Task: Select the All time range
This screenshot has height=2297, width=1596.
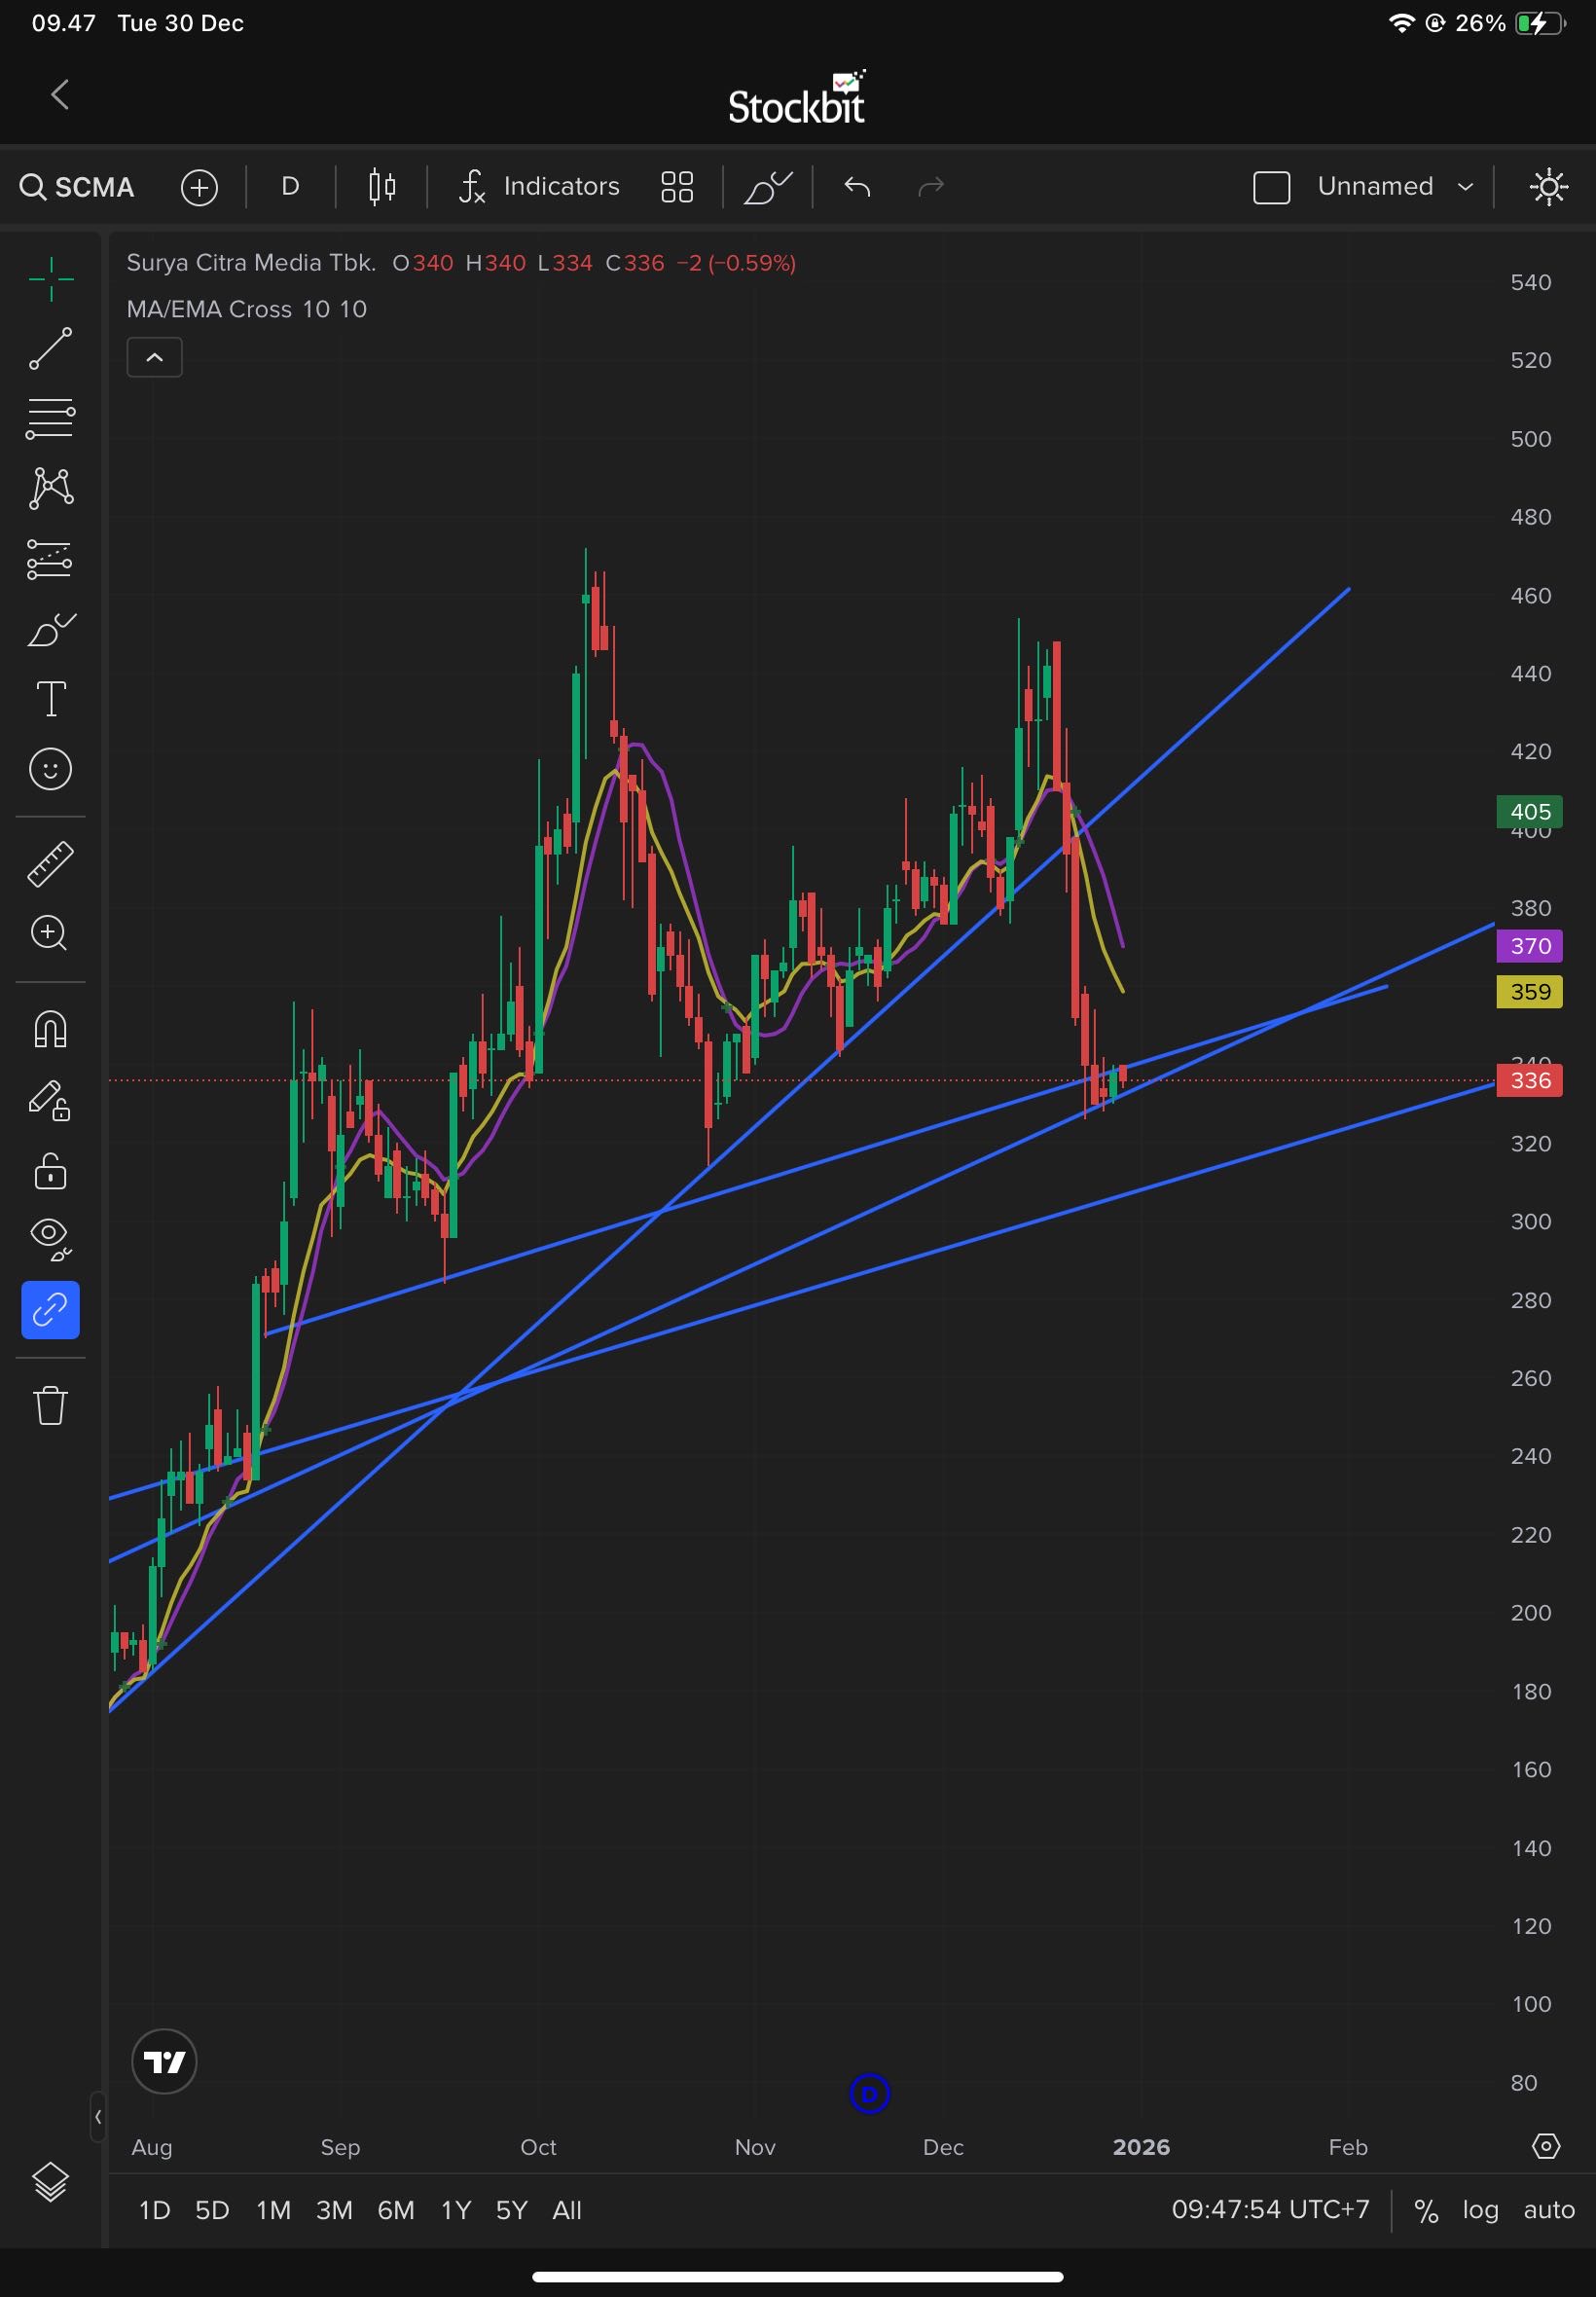Action: [567, 2210]
